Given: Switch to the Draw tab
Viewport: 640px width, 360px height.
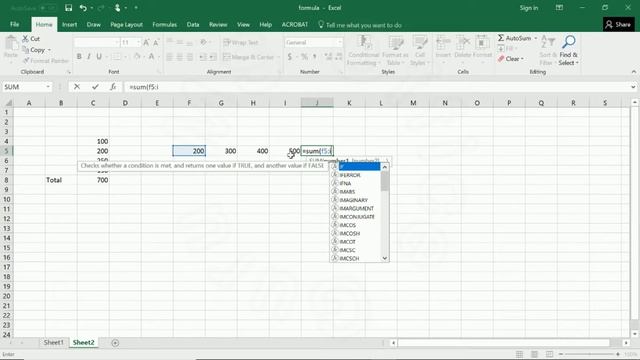Looking at the screenshot, I should tap(93, 24).
